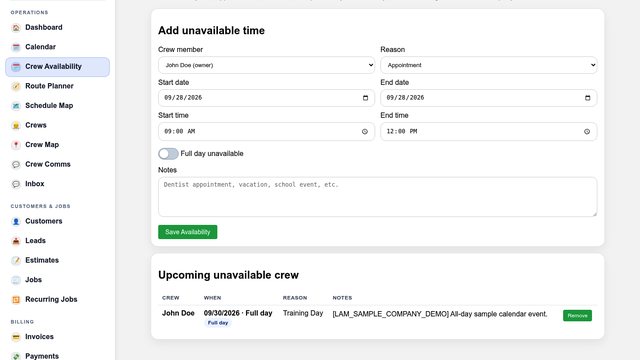
Task: Open Inbox in the sidebar
Action: pyautogui.click(x=58, y=184)
